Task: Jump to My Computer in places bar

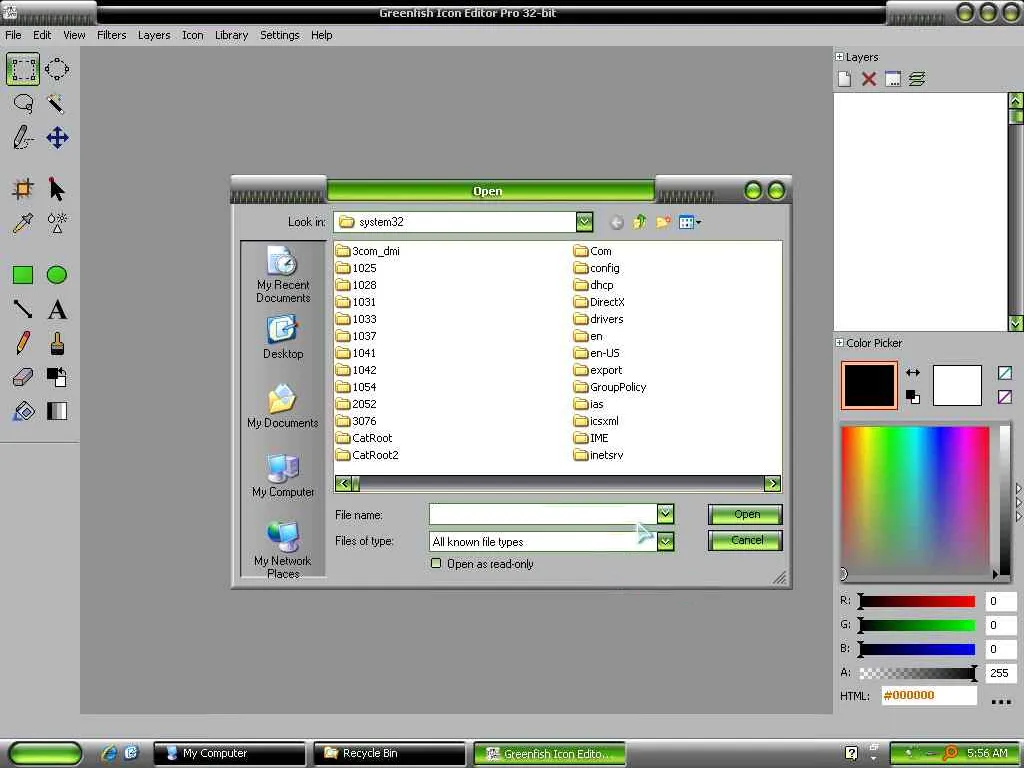Action: coord(283,475)
